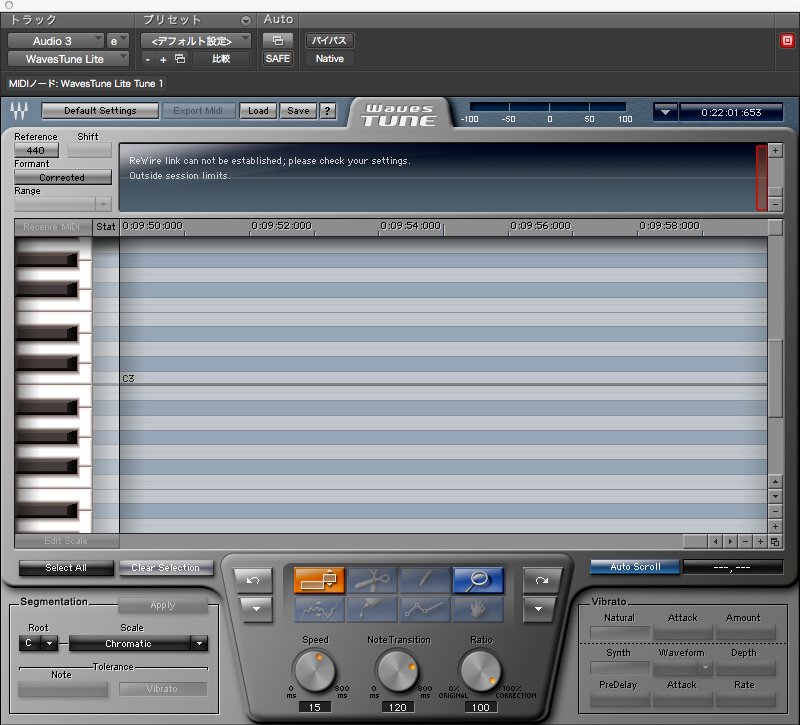
Task: Click the previous preset minus button
Action: point(148,59)
